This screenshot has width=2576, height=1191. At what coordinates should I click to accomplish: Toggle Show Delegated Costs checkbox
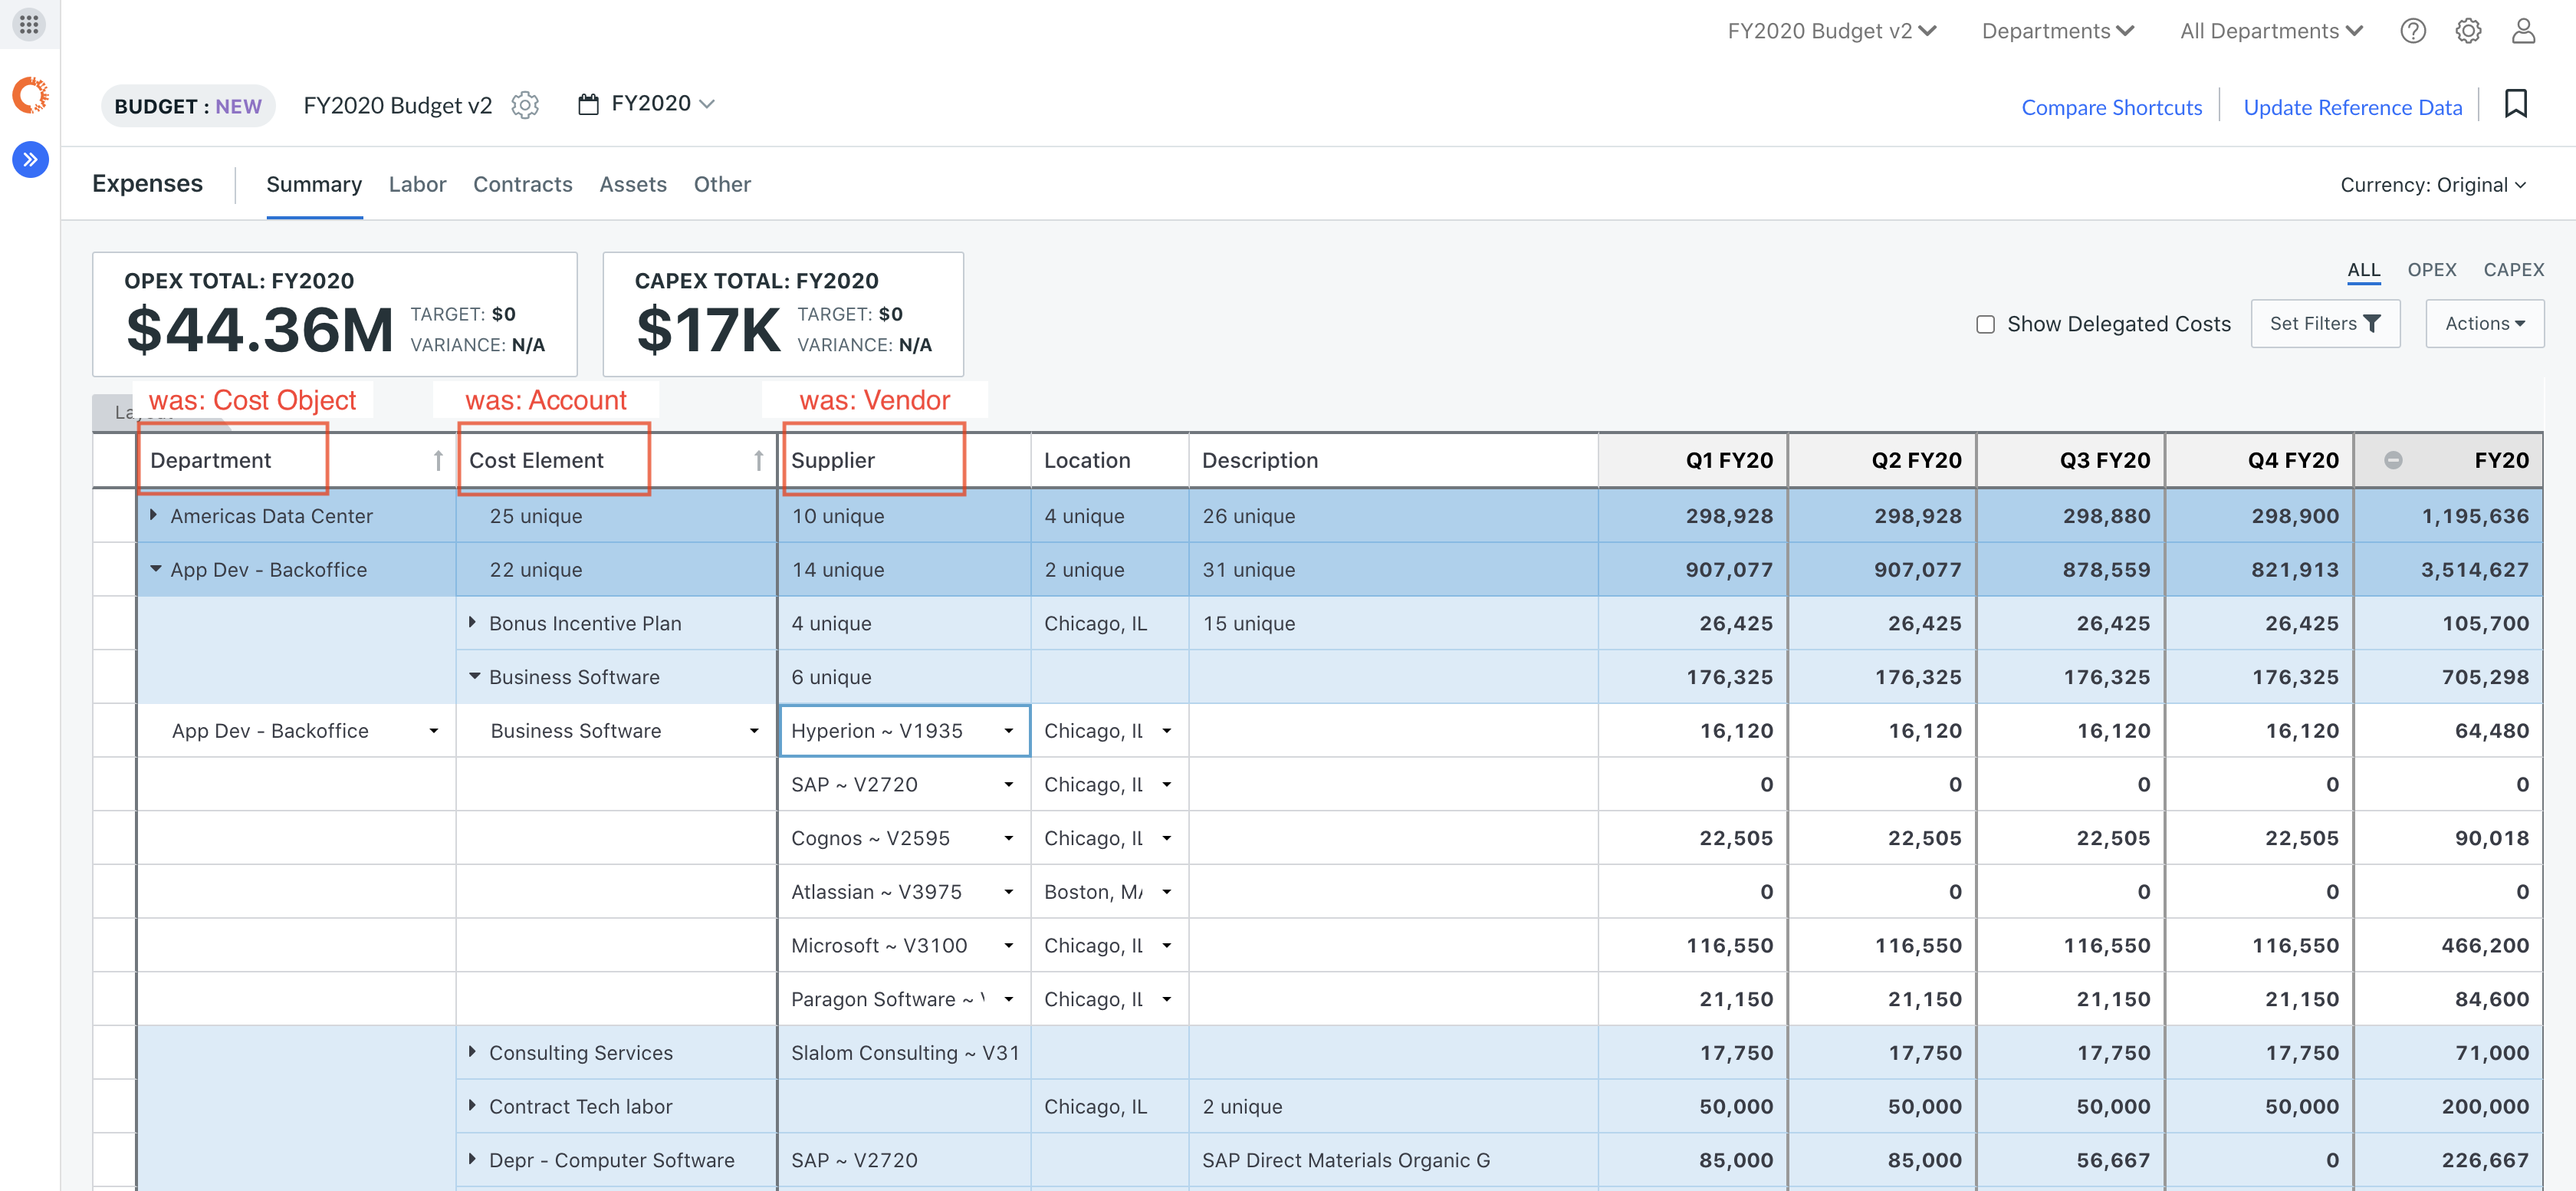coord(1985,324)
